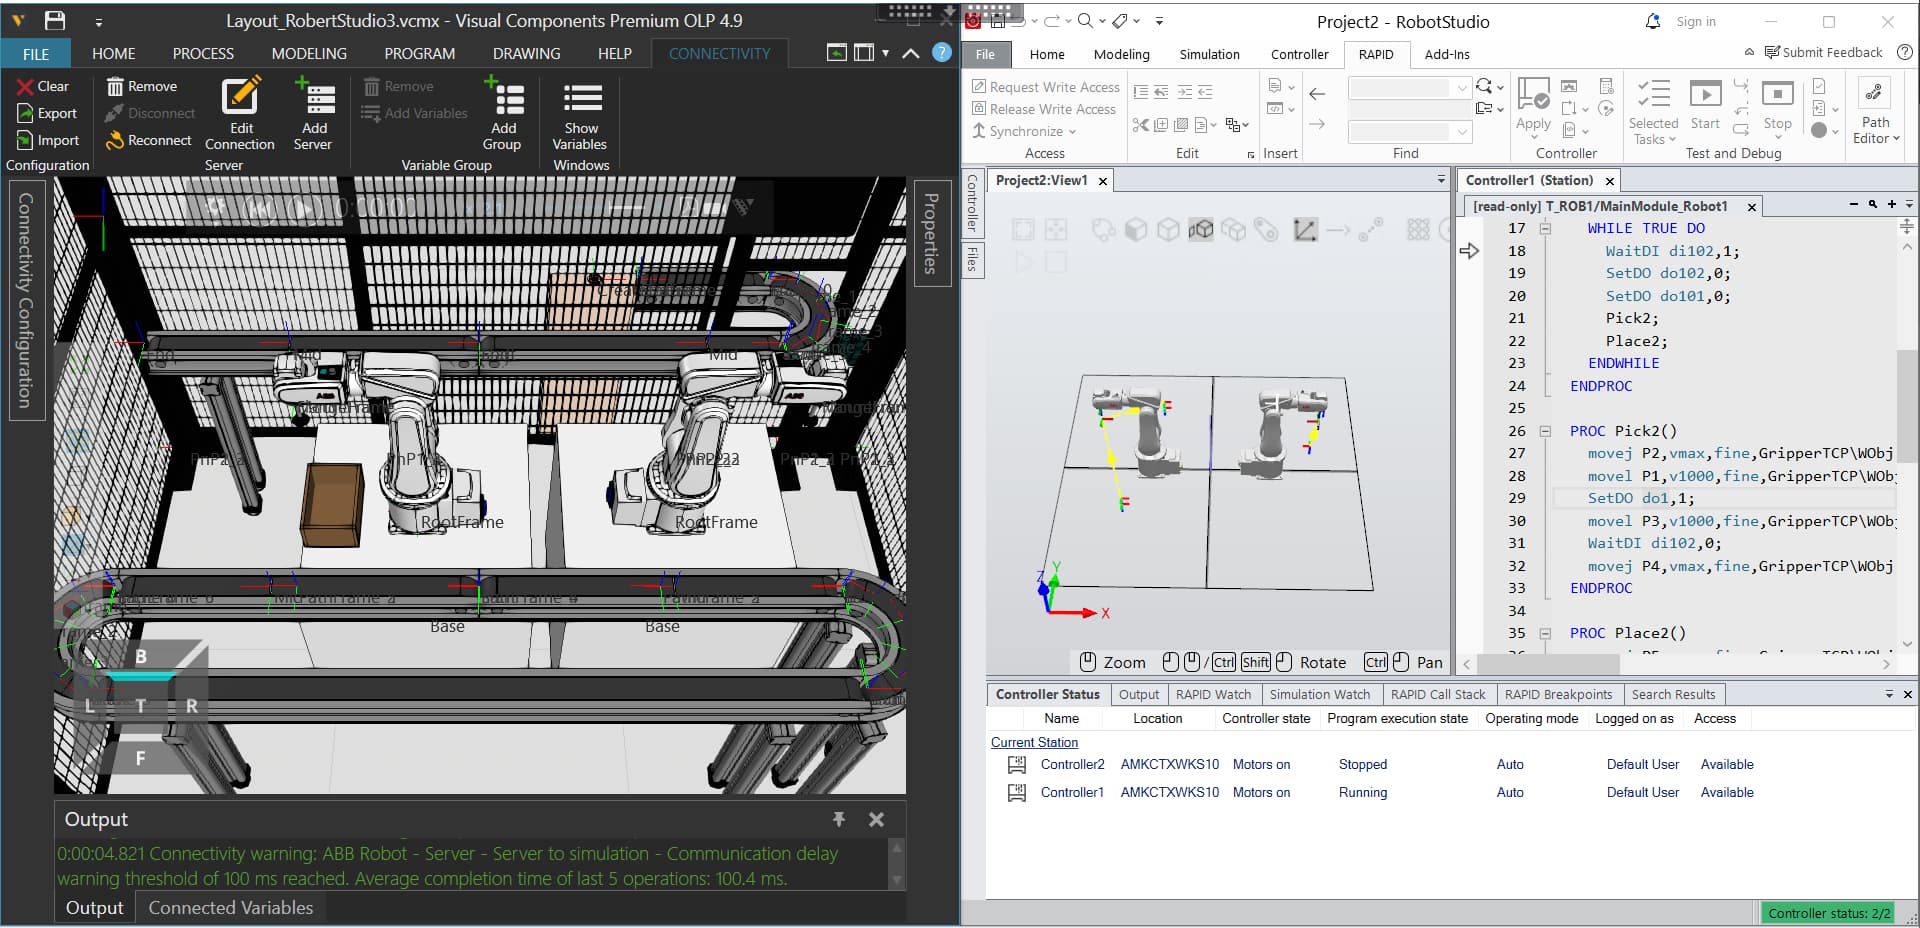This screenshot has height=928, width=1920.
Task: Open Path Editor in RobotStudio
Action: click(x=1875, y=110)
